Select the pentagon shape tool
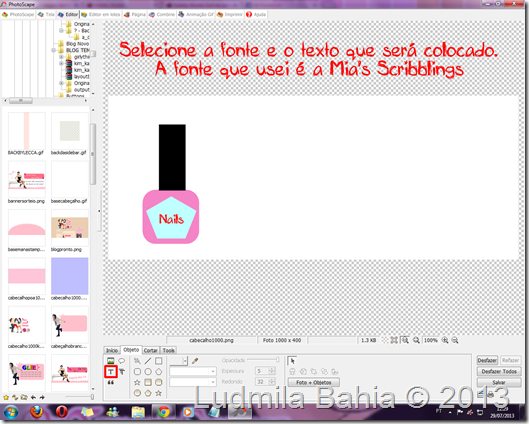Image resolution: width=529 pixels, height=424 pixels. [x=159, y=372]
